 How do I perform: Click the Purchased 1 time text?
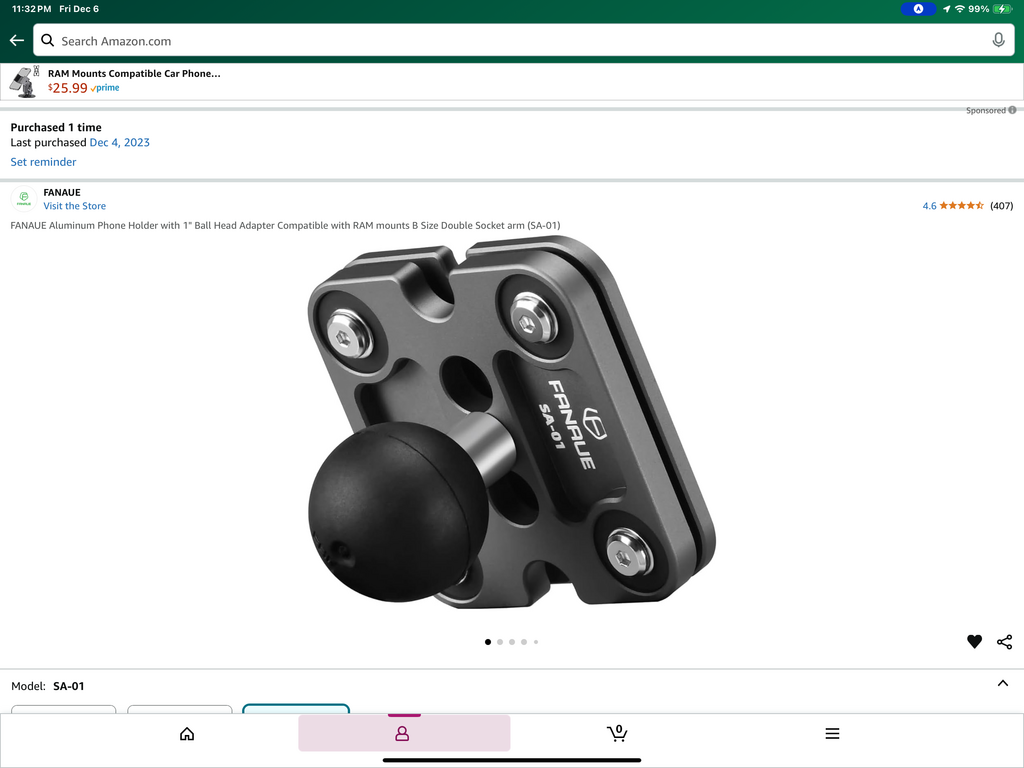click(x=56, y=127)
